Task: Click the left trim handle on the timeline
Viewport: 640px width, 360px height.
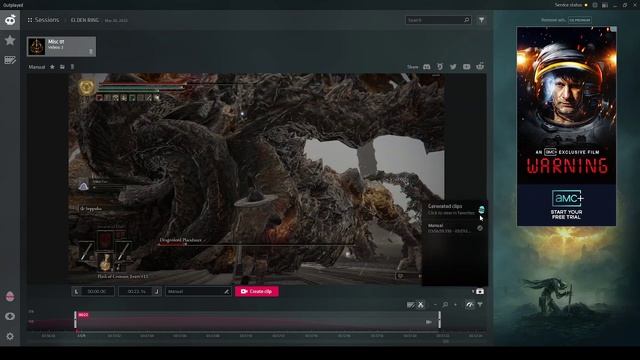Action: [75, 320]
